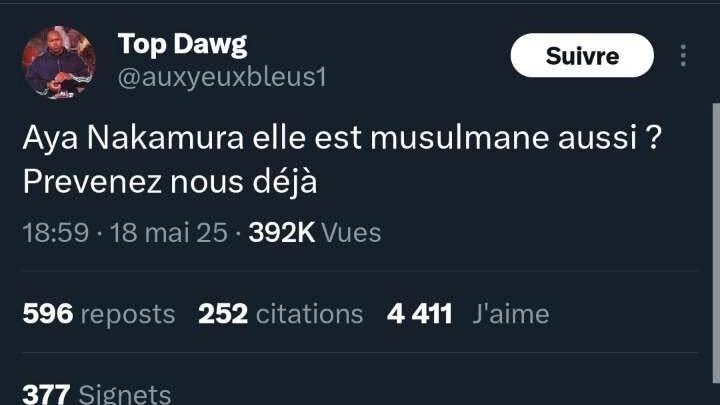Click the "J'aime" label
The image size is (720, 405).
tap(511, 315)
